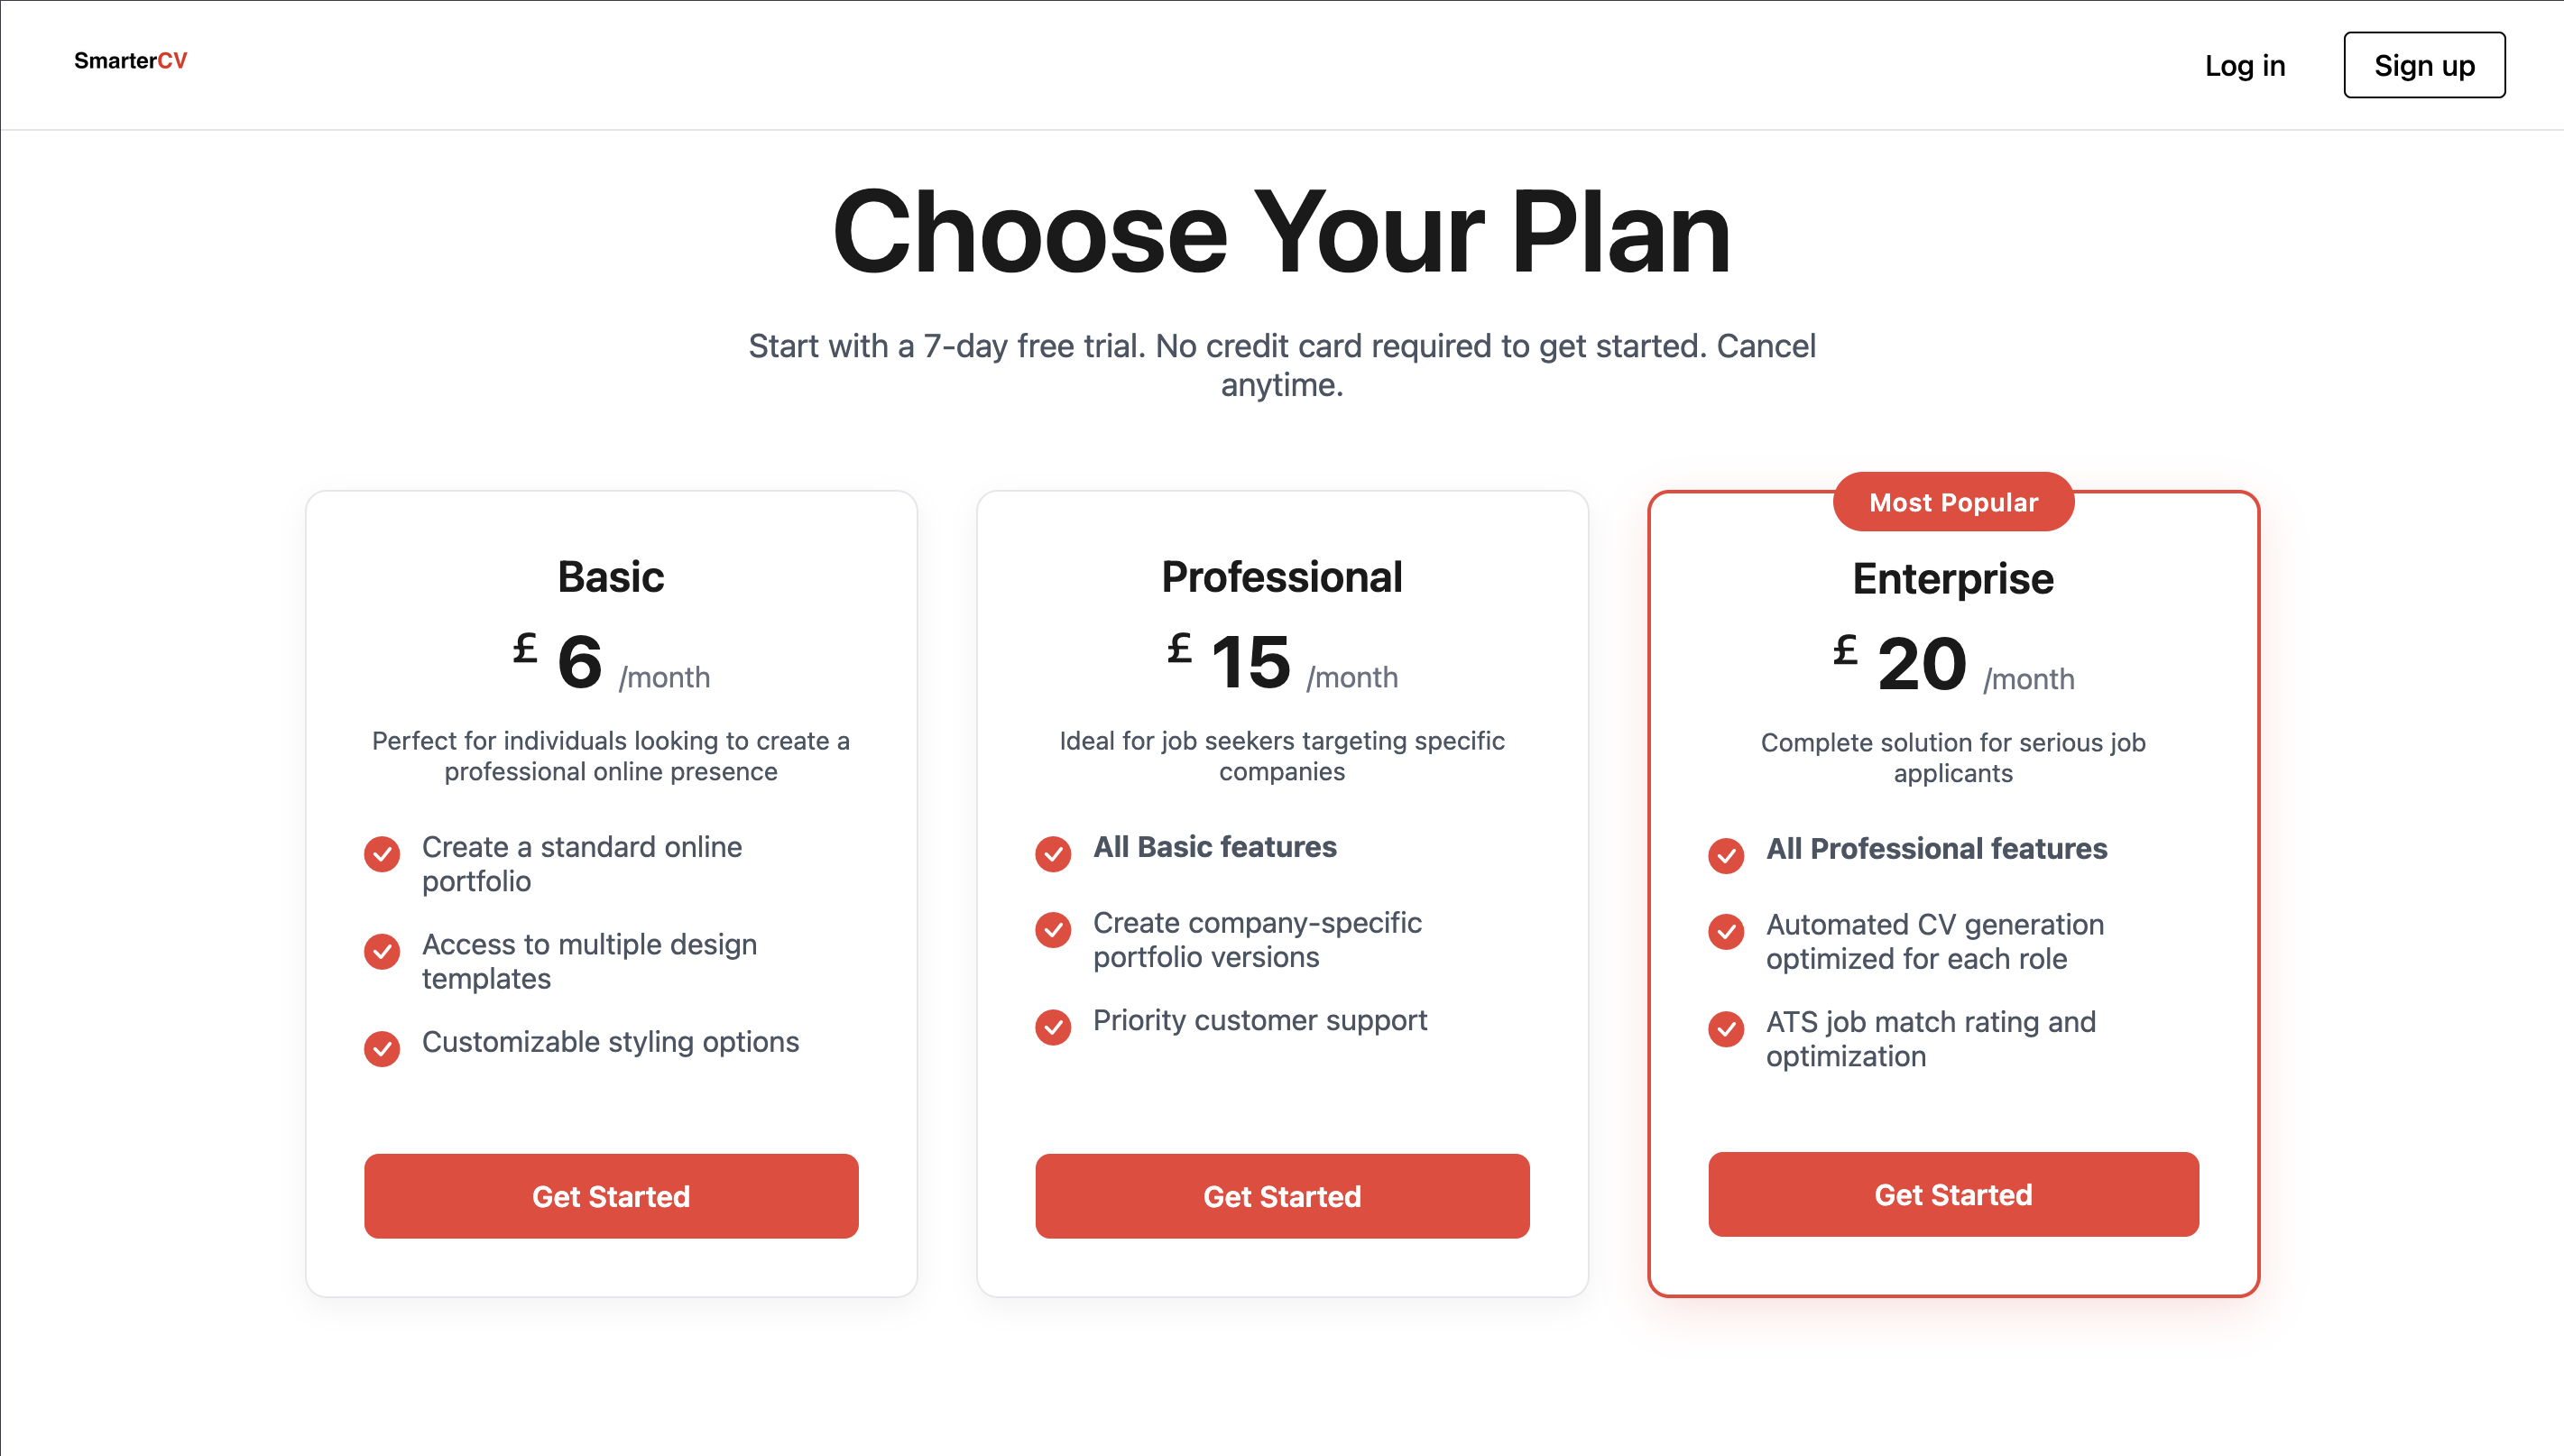Viewport: 2564px width, 1456px height.
Task: Click the SmarterCV logo
Action: 130,61
